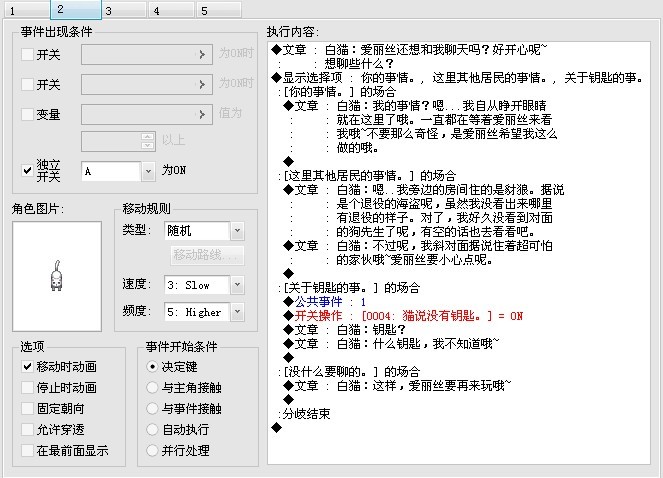Select the 文章 line 我的事情？嗯...我自从睁开眼睛

point(415,105)
